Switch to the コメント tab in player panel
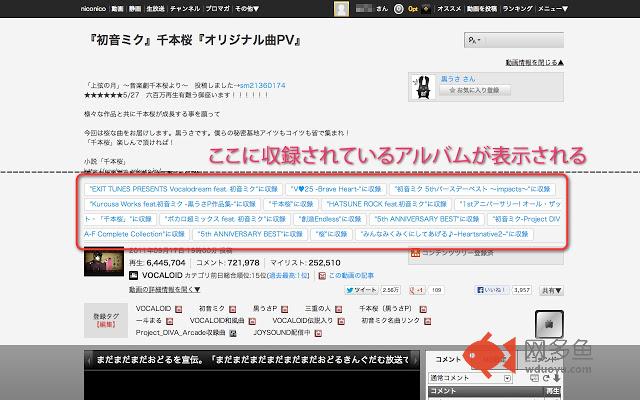The width and height of the screenshot is (640, 400). pyautogui.click(x=448, y=359)
